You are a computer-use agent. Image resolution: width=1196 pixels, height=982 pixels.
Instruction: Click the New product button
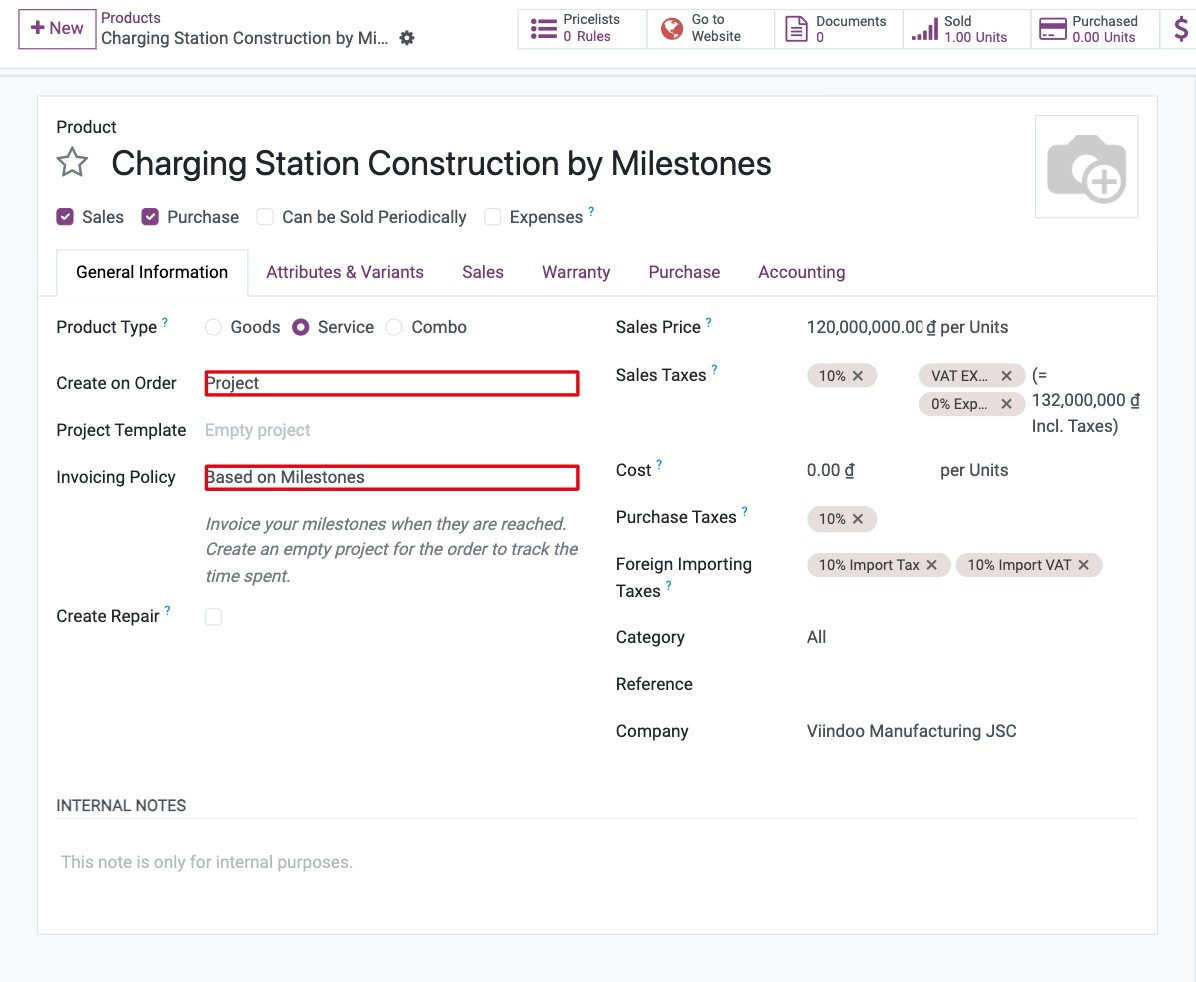pyautogui.click(x=57, y=28)
